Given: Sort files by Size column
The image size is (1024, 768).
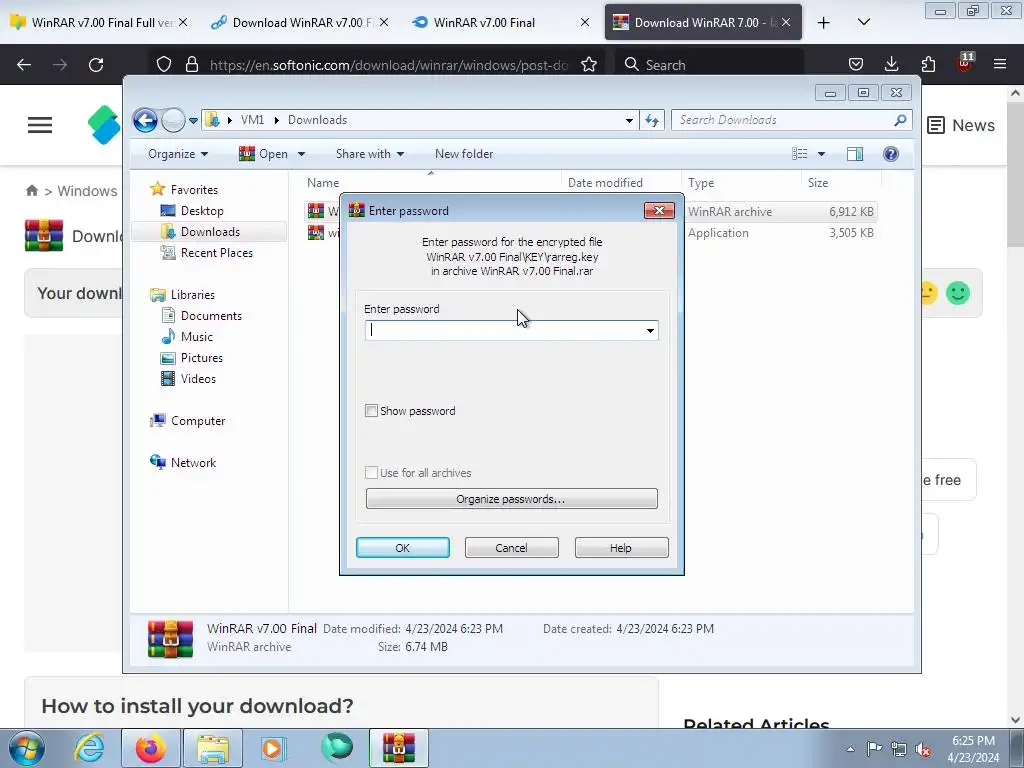Looking at the screenshot, I should click(x=818, y=184).
